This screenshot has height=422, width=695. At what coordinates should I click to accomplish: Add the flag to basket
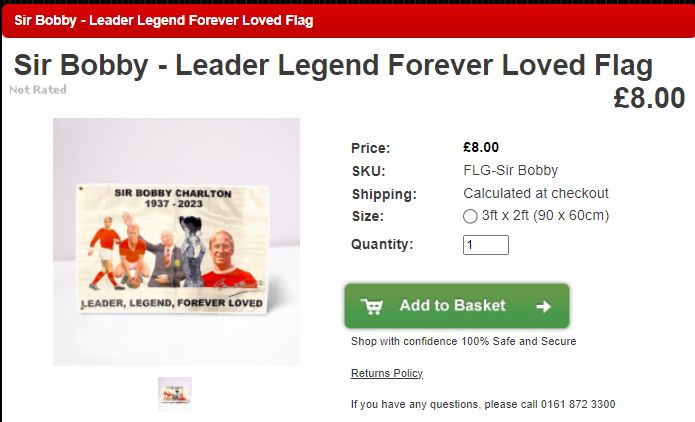coord(457,306)
